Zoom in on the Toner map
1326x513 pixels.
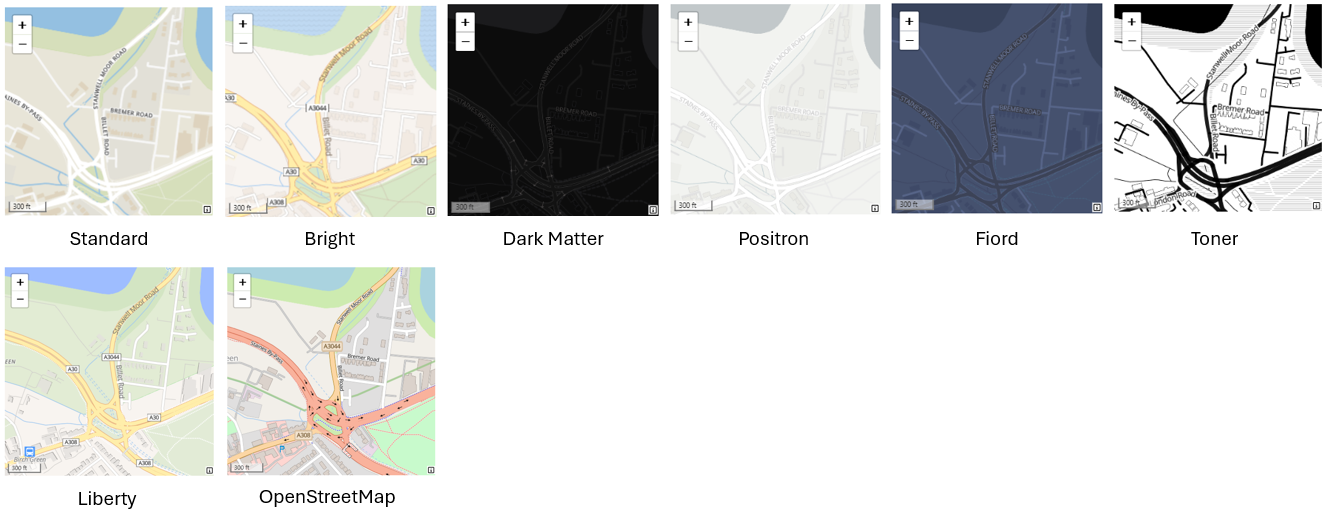pos(1131,23)
